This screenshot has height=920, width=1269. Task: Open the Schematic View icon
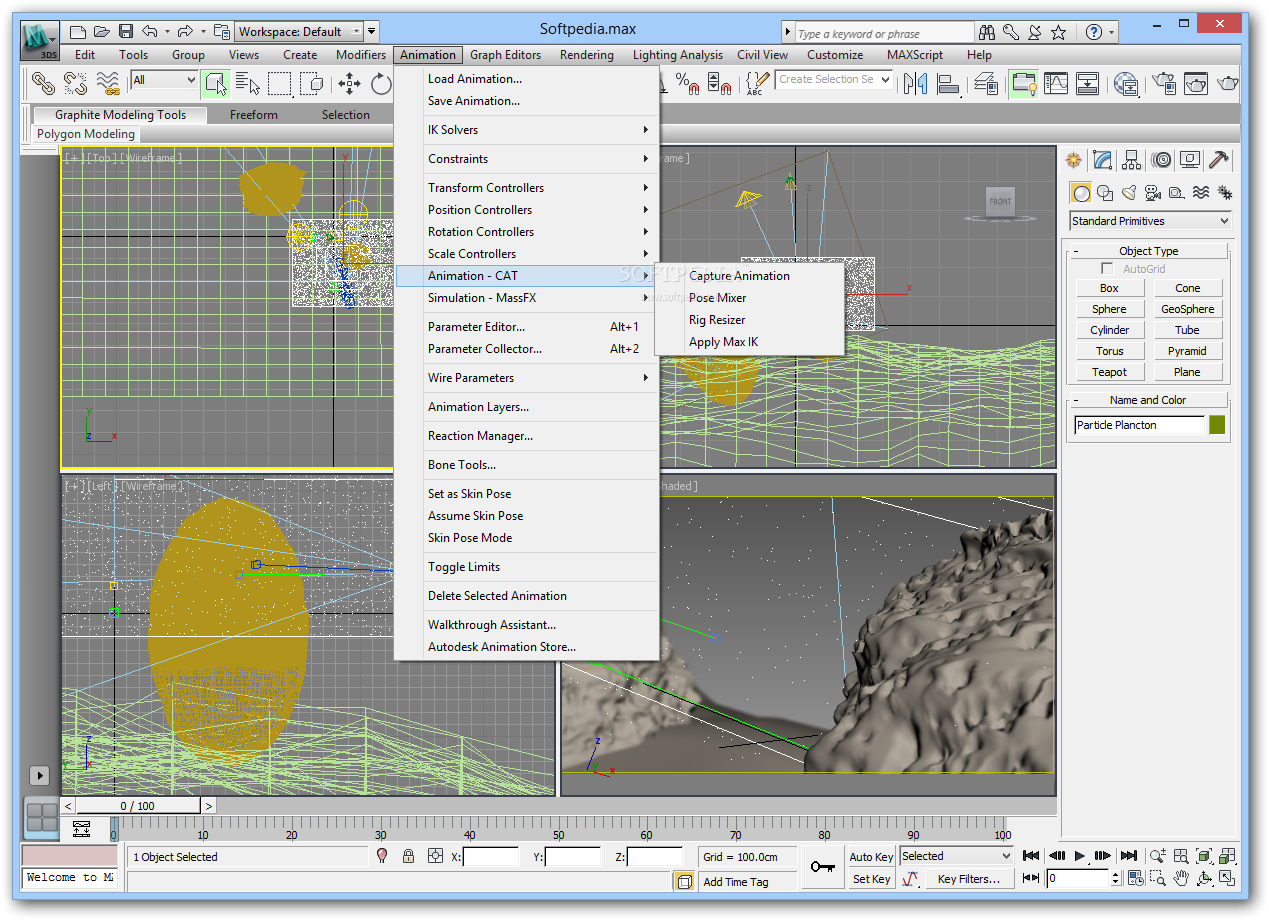[1088, 83]
